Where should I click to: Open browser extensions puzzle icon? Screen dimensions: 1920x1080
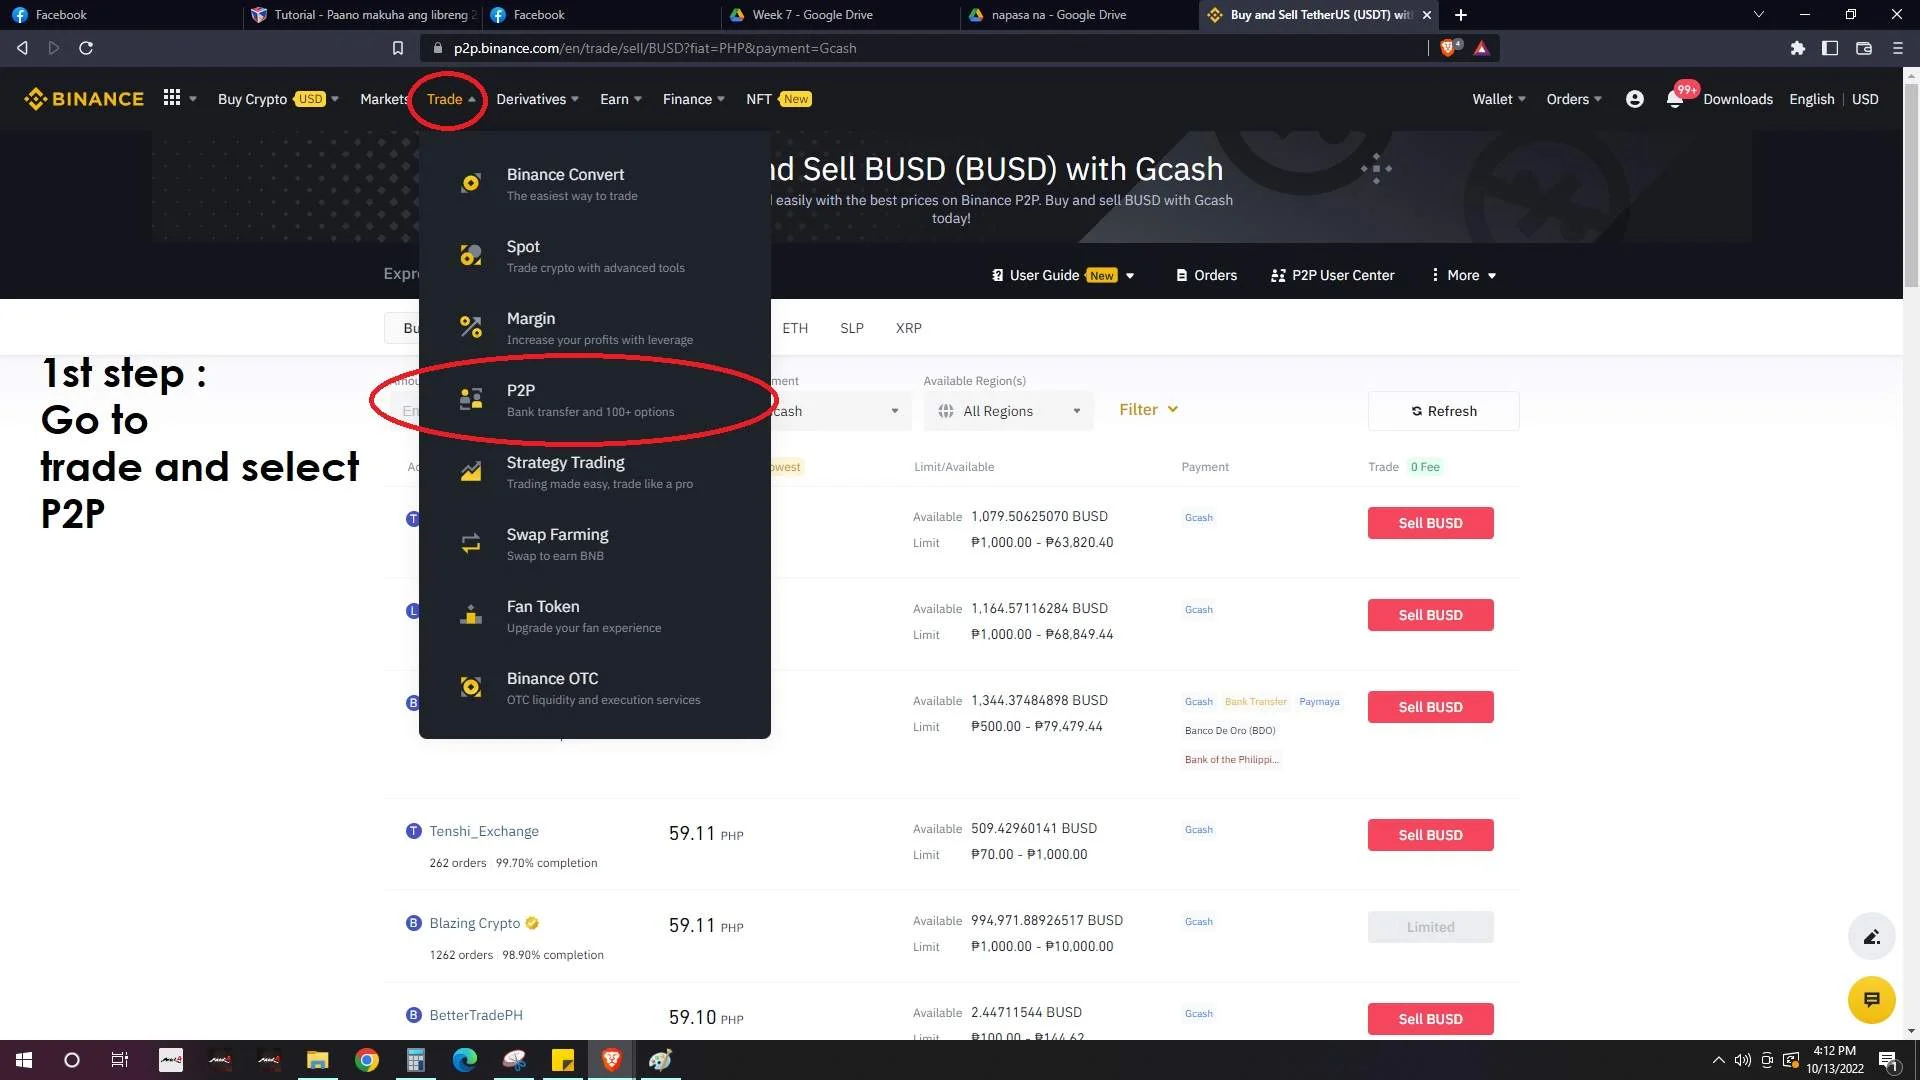click(x=1797, y=48)
